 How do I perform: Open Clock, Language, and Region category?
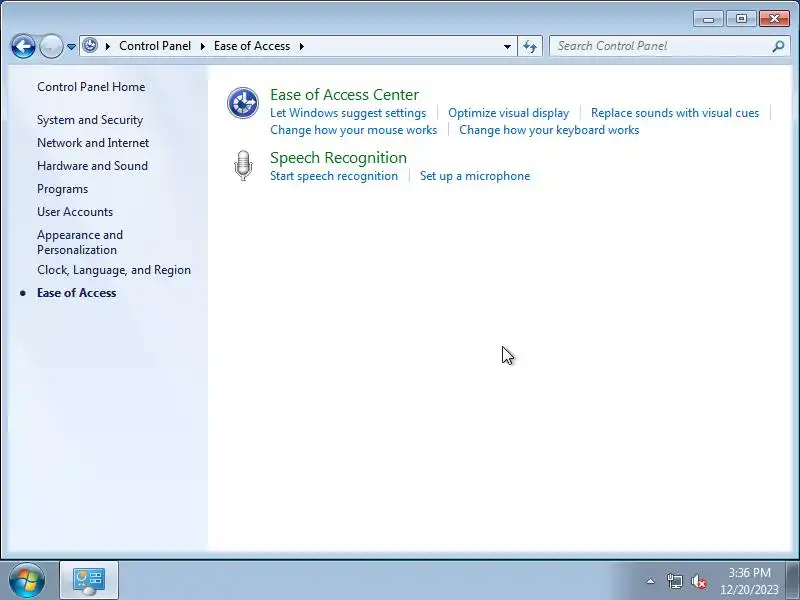[x=114, y=270]
